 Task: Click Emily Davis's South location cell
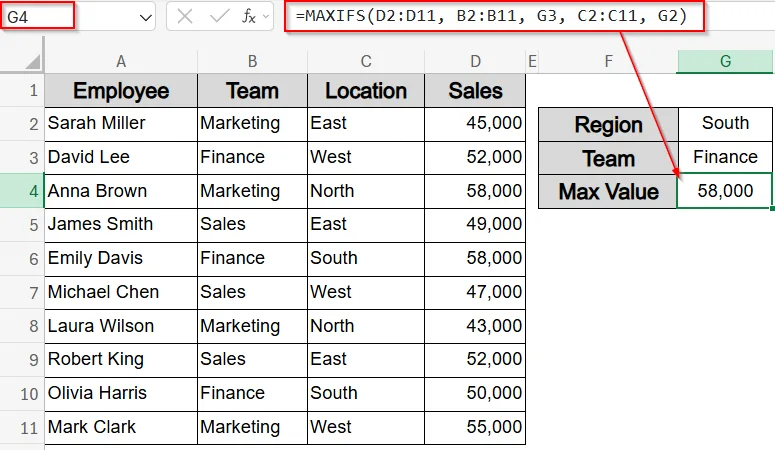[x=366, y=258]
